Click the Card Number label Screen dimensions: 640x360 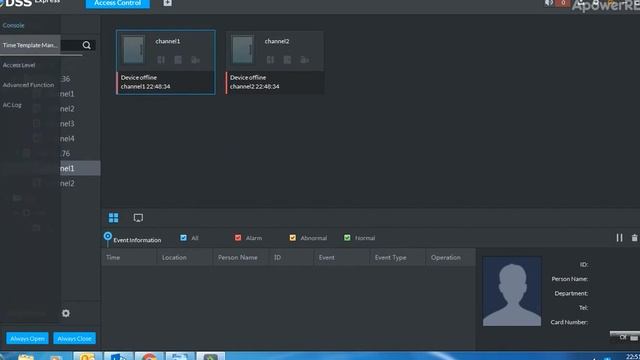point(569,322)
